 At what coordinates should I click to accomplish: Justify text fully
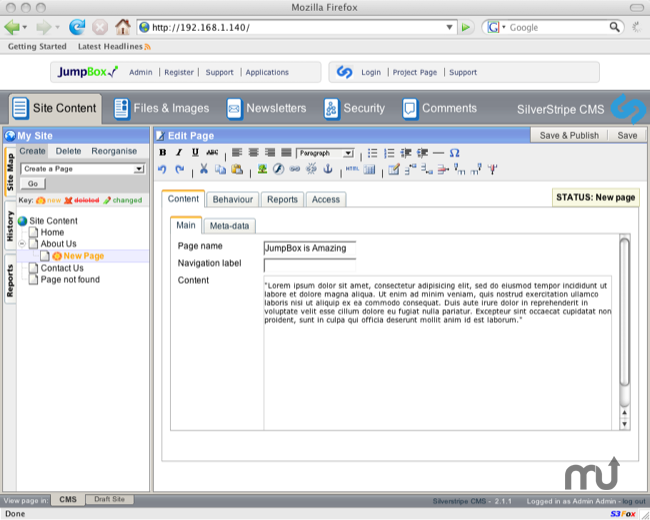(x=286, y=153)
